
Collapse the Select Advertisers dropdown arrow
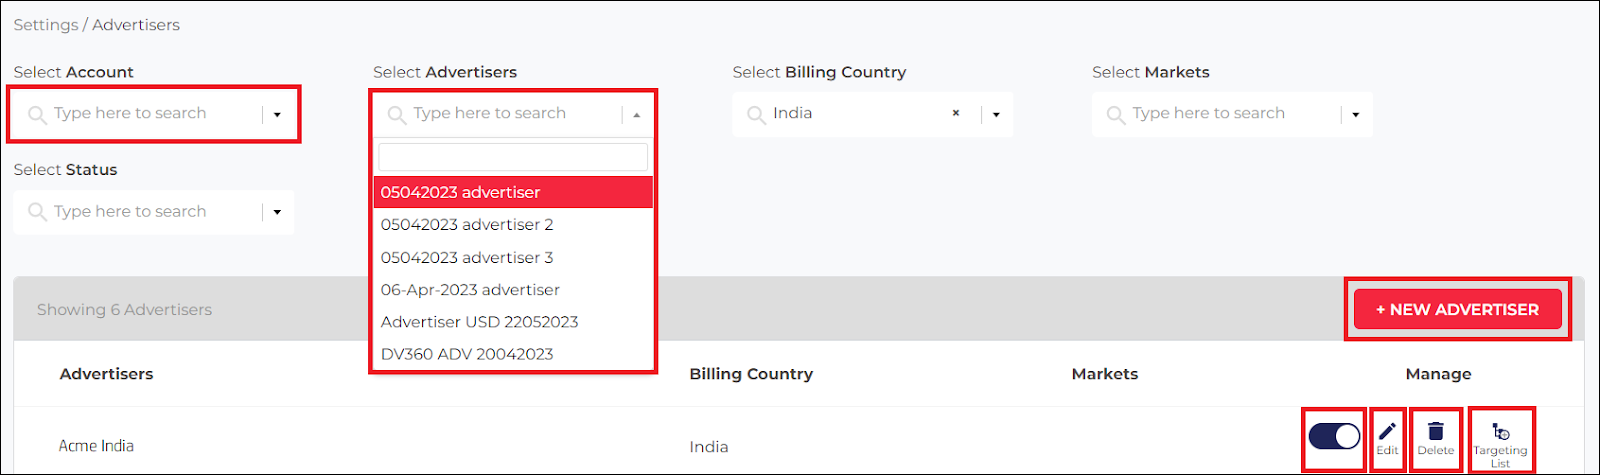pyautogui.click(x=637, y=115)
